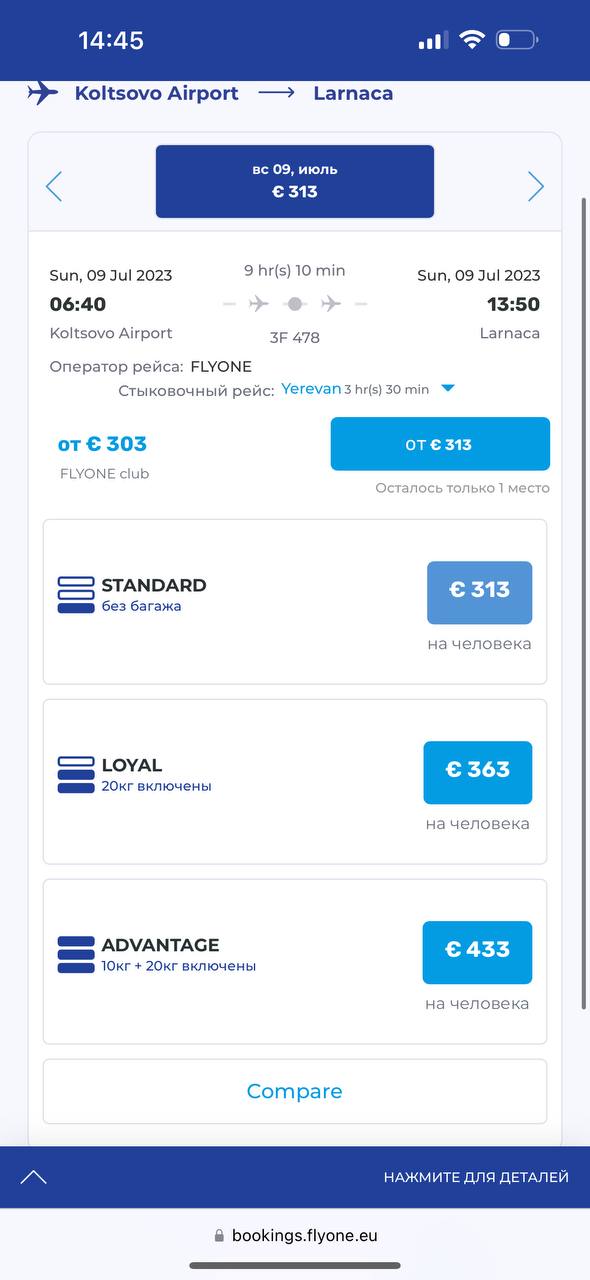Tap the STANDARD fare stacked-bars icon
The height and width of the screenshot is (1280, 590).
(x=76, y=595)
